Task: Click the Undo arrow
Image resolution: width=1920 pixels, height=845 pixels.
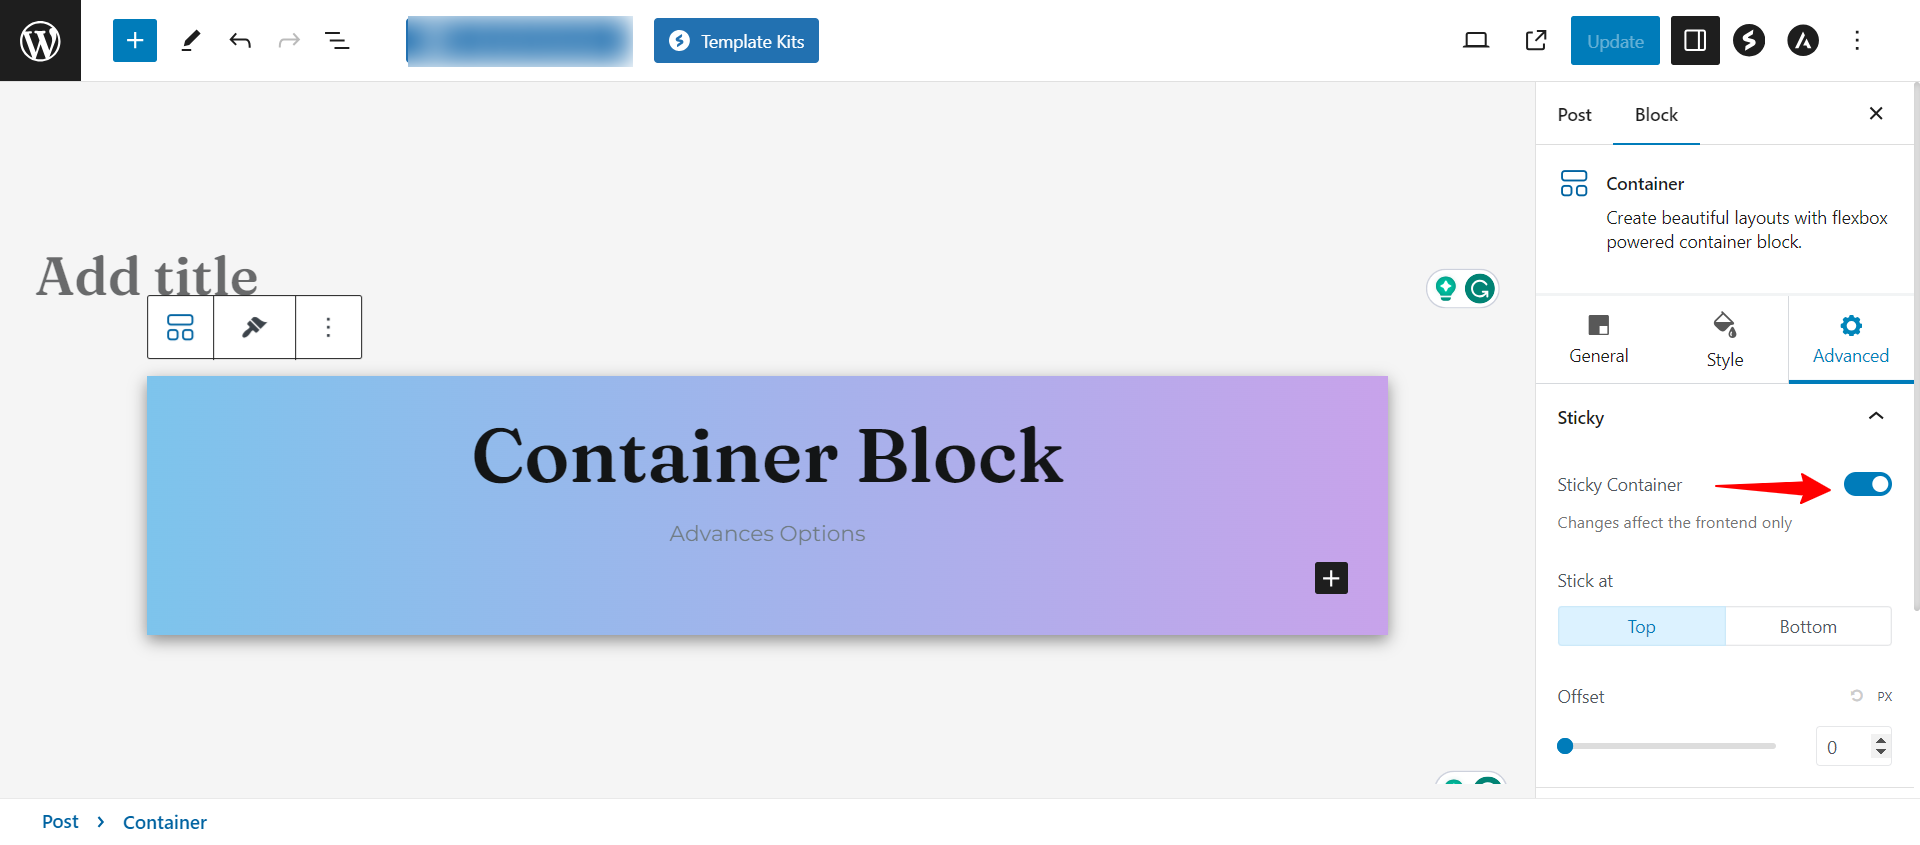Action: (x=240, y=41)
